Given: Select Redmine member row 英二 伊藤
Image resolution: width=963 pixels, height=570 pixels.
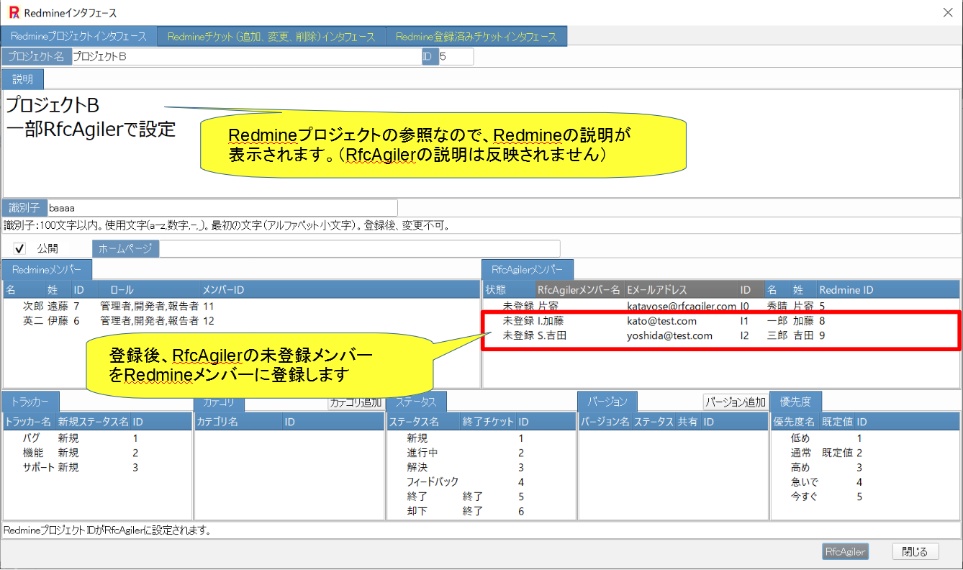Looking at the screenshot, I should [x=241, y=321].
